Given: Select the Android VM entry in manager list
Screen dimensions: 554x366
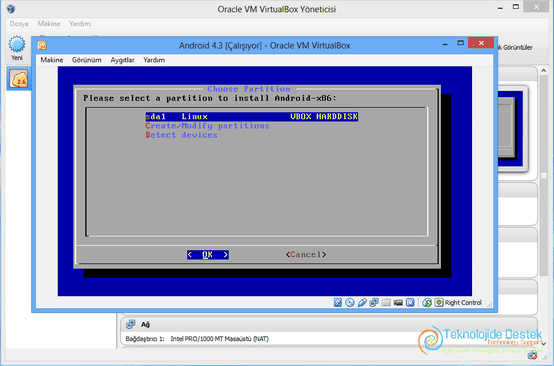Looking at the screenshot, I should tap(19, 78).
